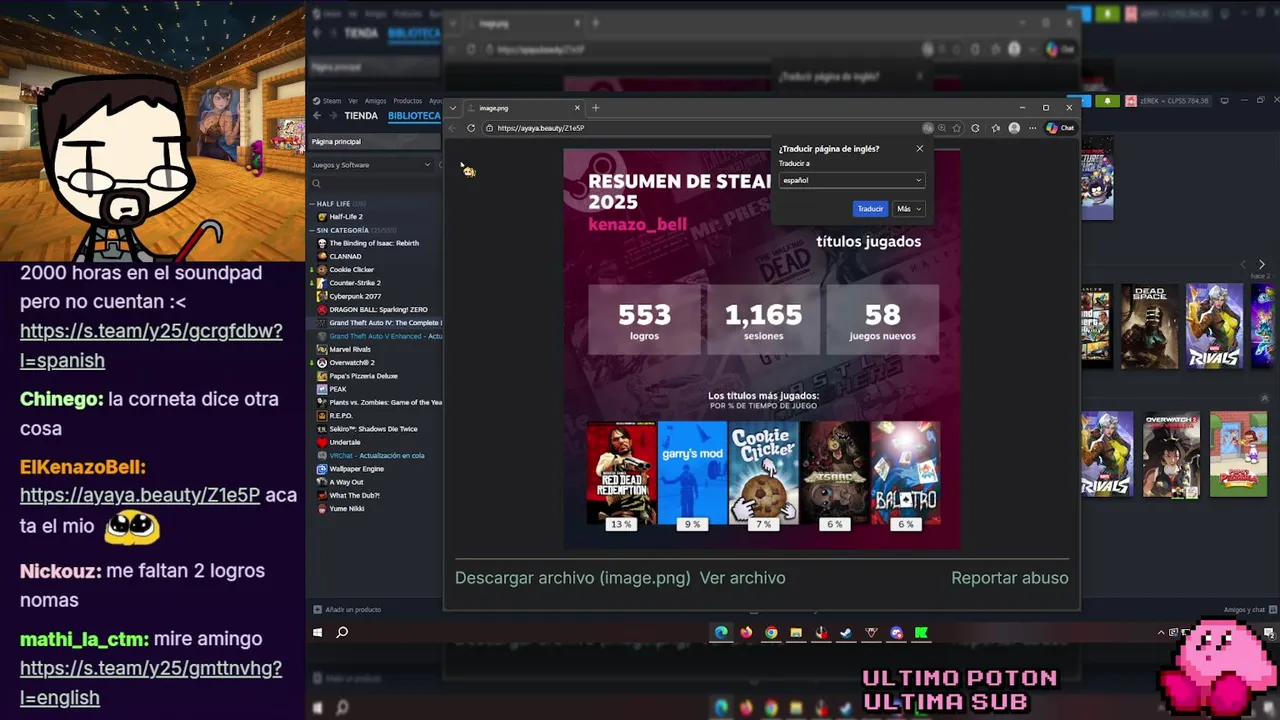Open Steam menu in Steam window

331,101
